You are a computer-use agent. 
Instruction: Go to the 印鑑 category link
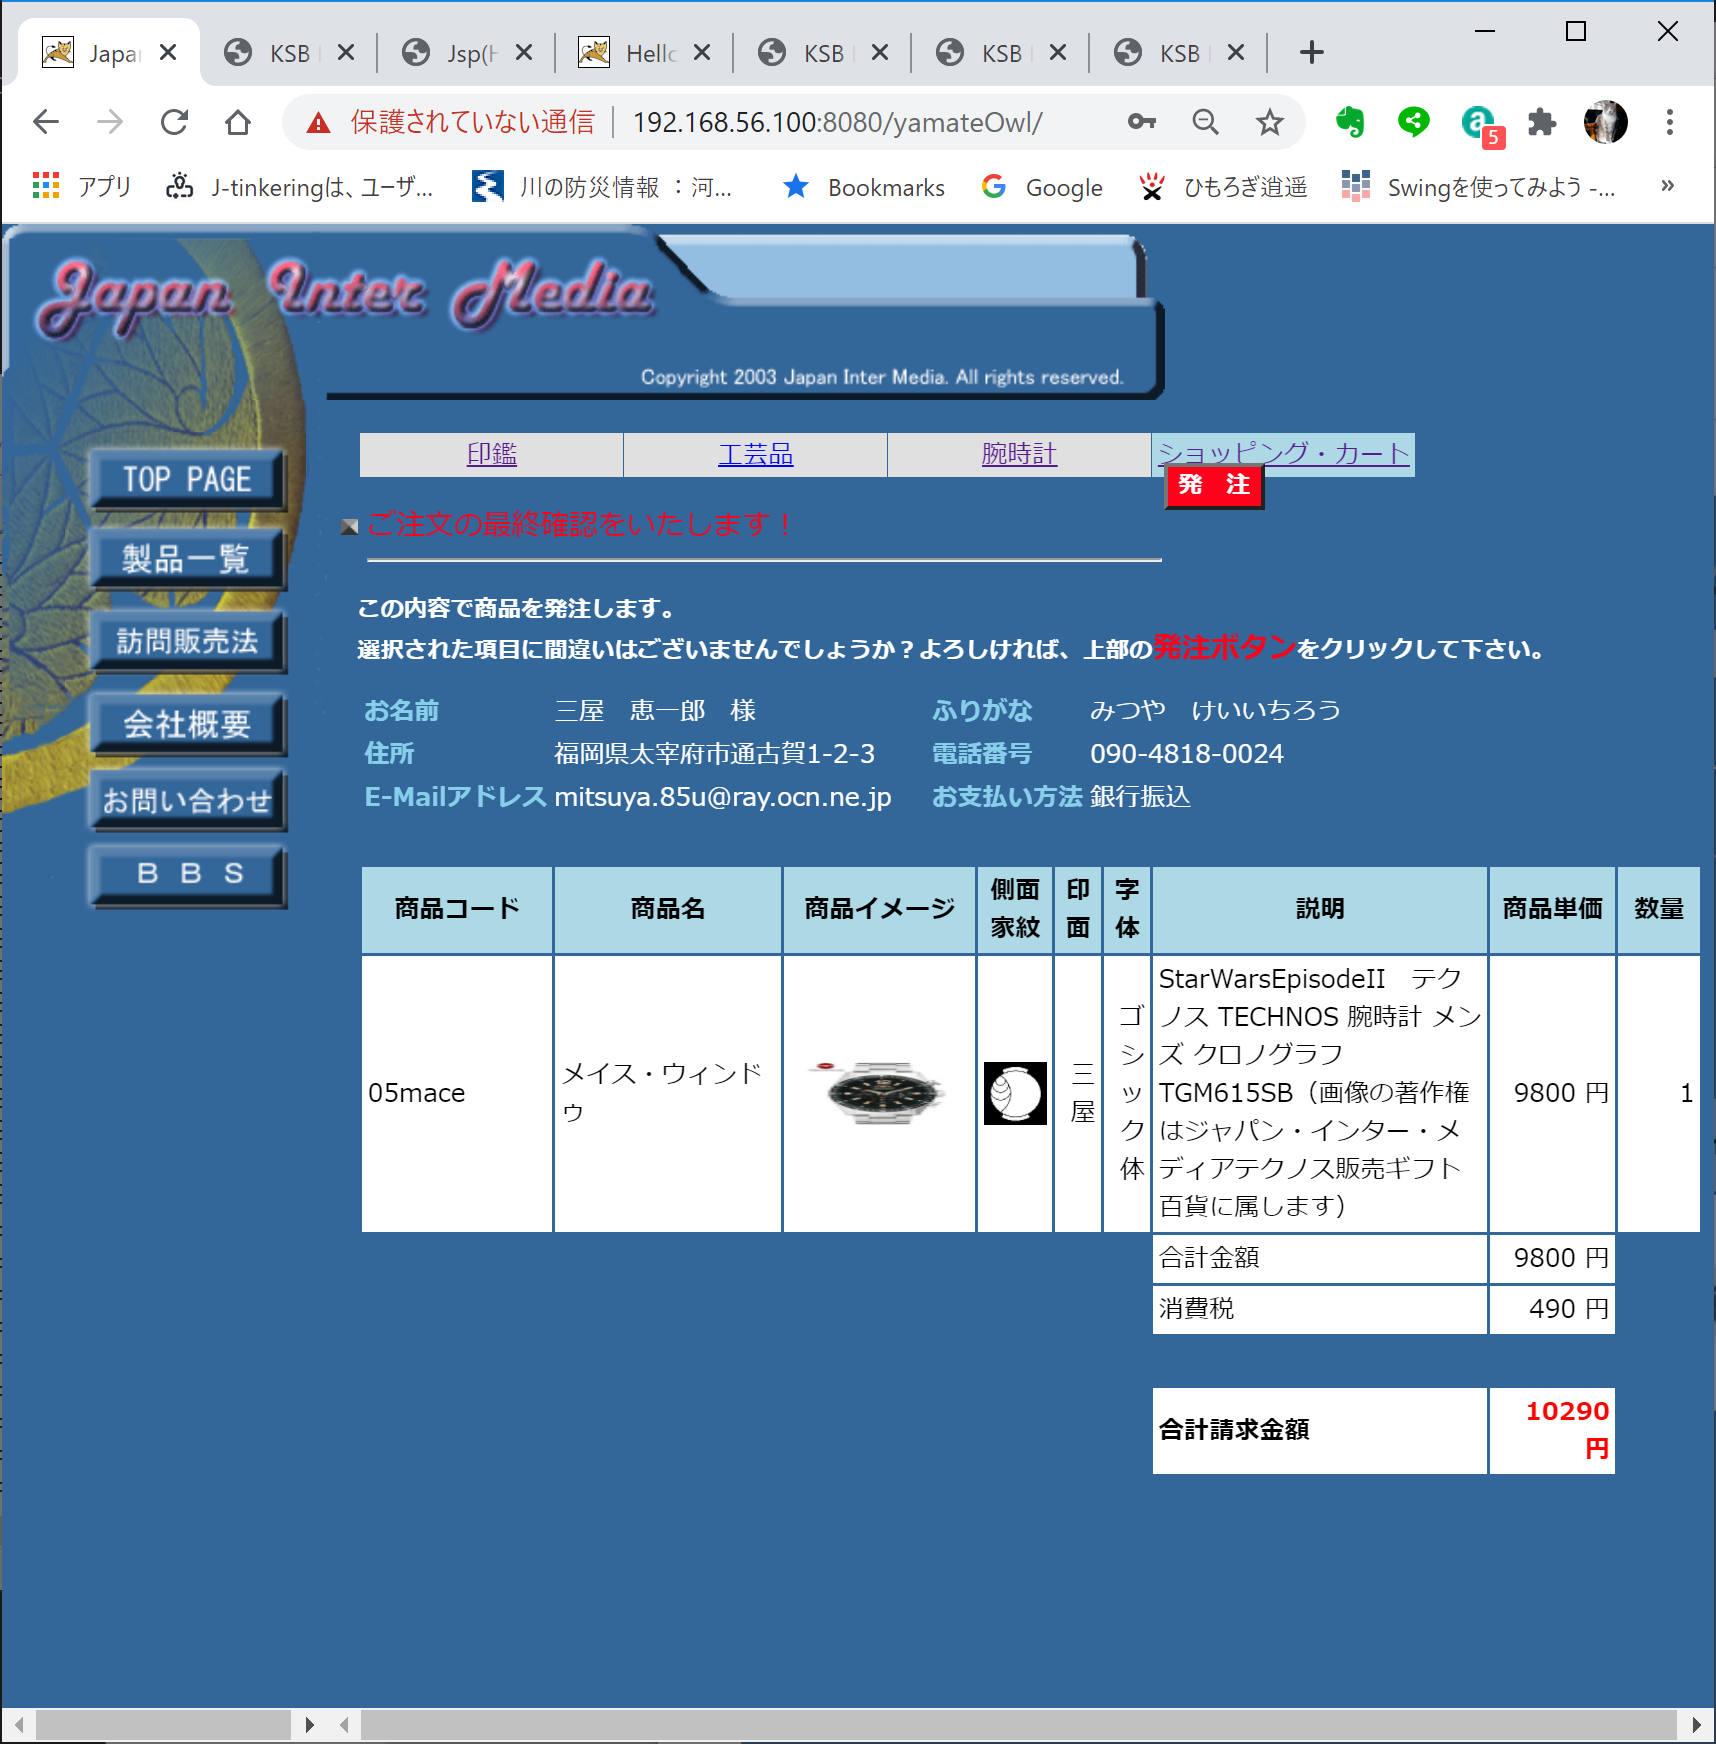click(492, 454)
